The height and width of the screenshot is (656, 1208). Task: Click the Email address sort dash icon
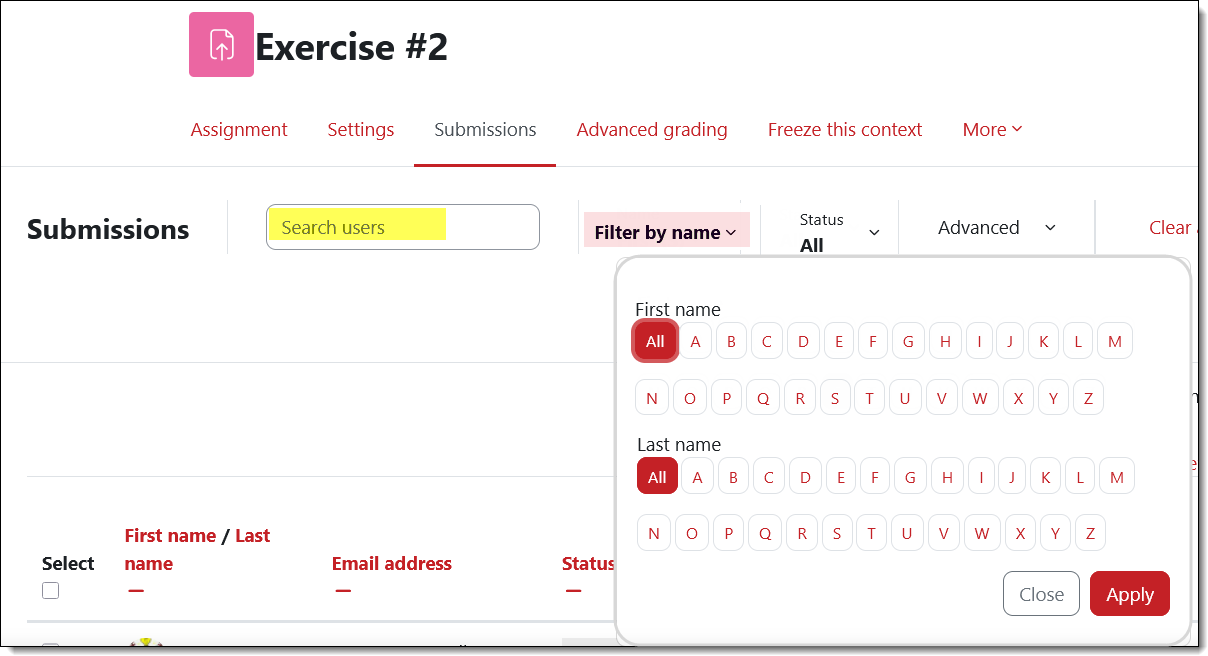click(343, 591)
